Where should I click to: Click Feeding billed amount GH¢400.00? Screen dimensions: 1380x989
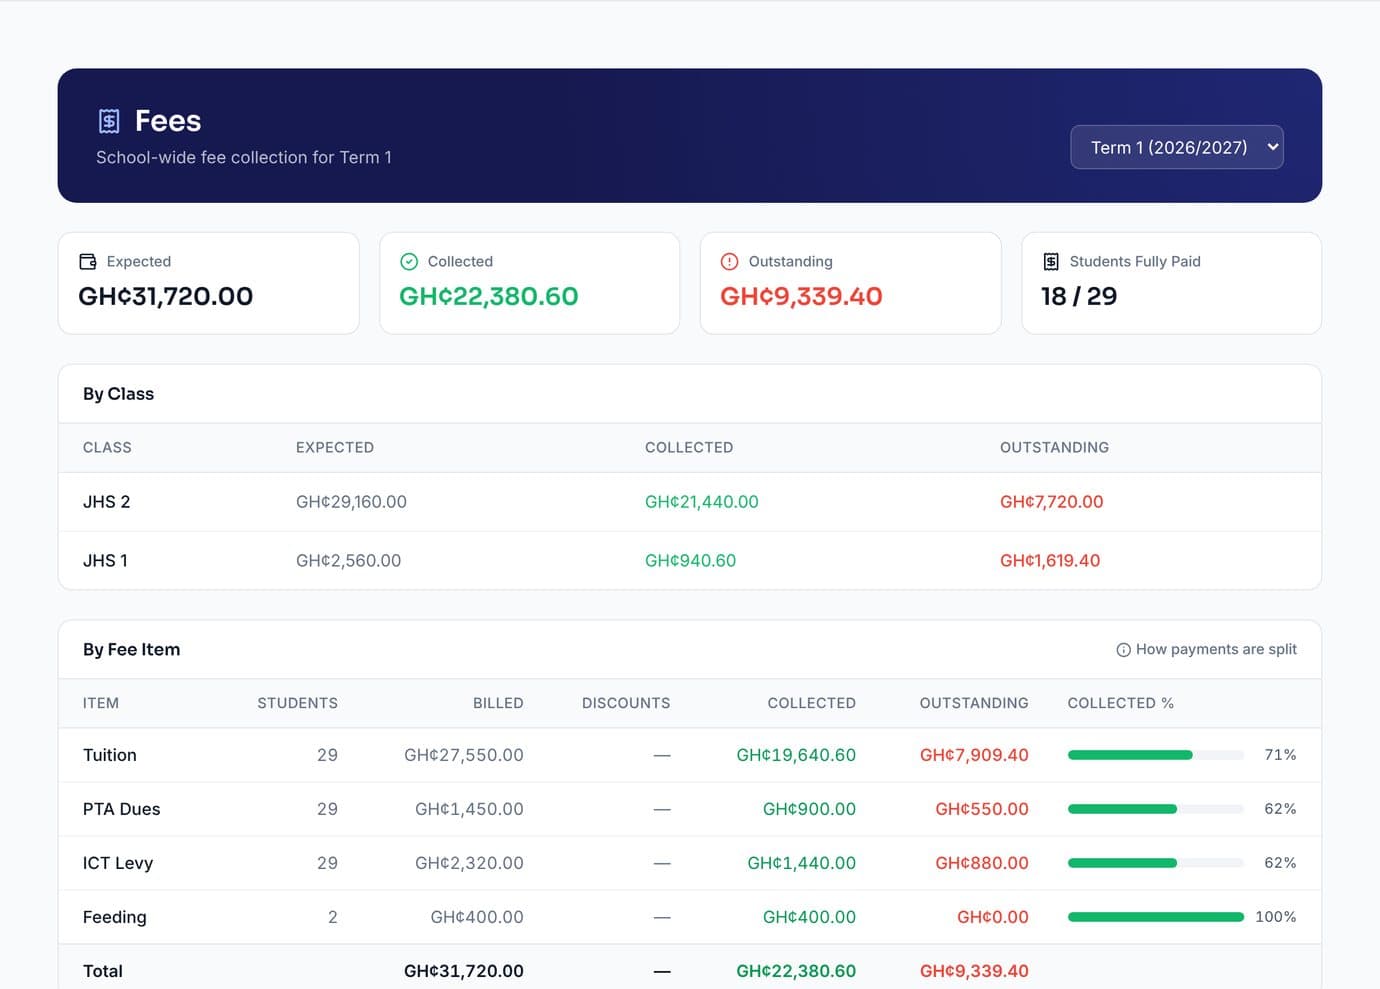point(477,917)
